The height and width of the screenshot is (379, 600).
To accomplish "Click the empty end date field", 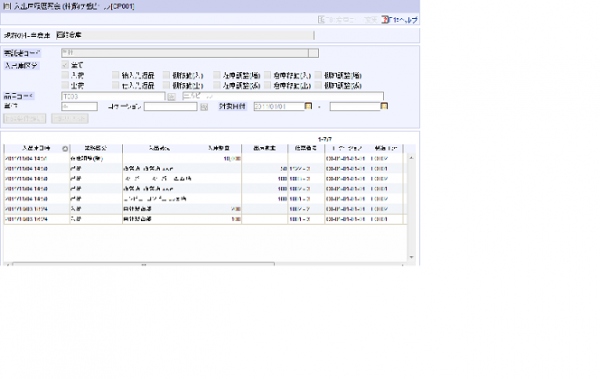I will [355, 106].
